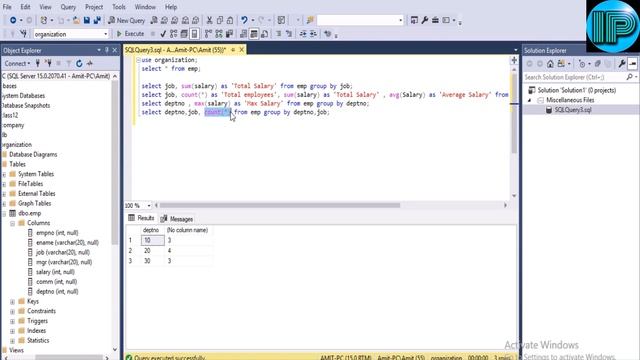Image resolution: width=640 pixels, height=360 pixels.
Task: Click the Decrease Indent icon
Action: click(303, 34)
